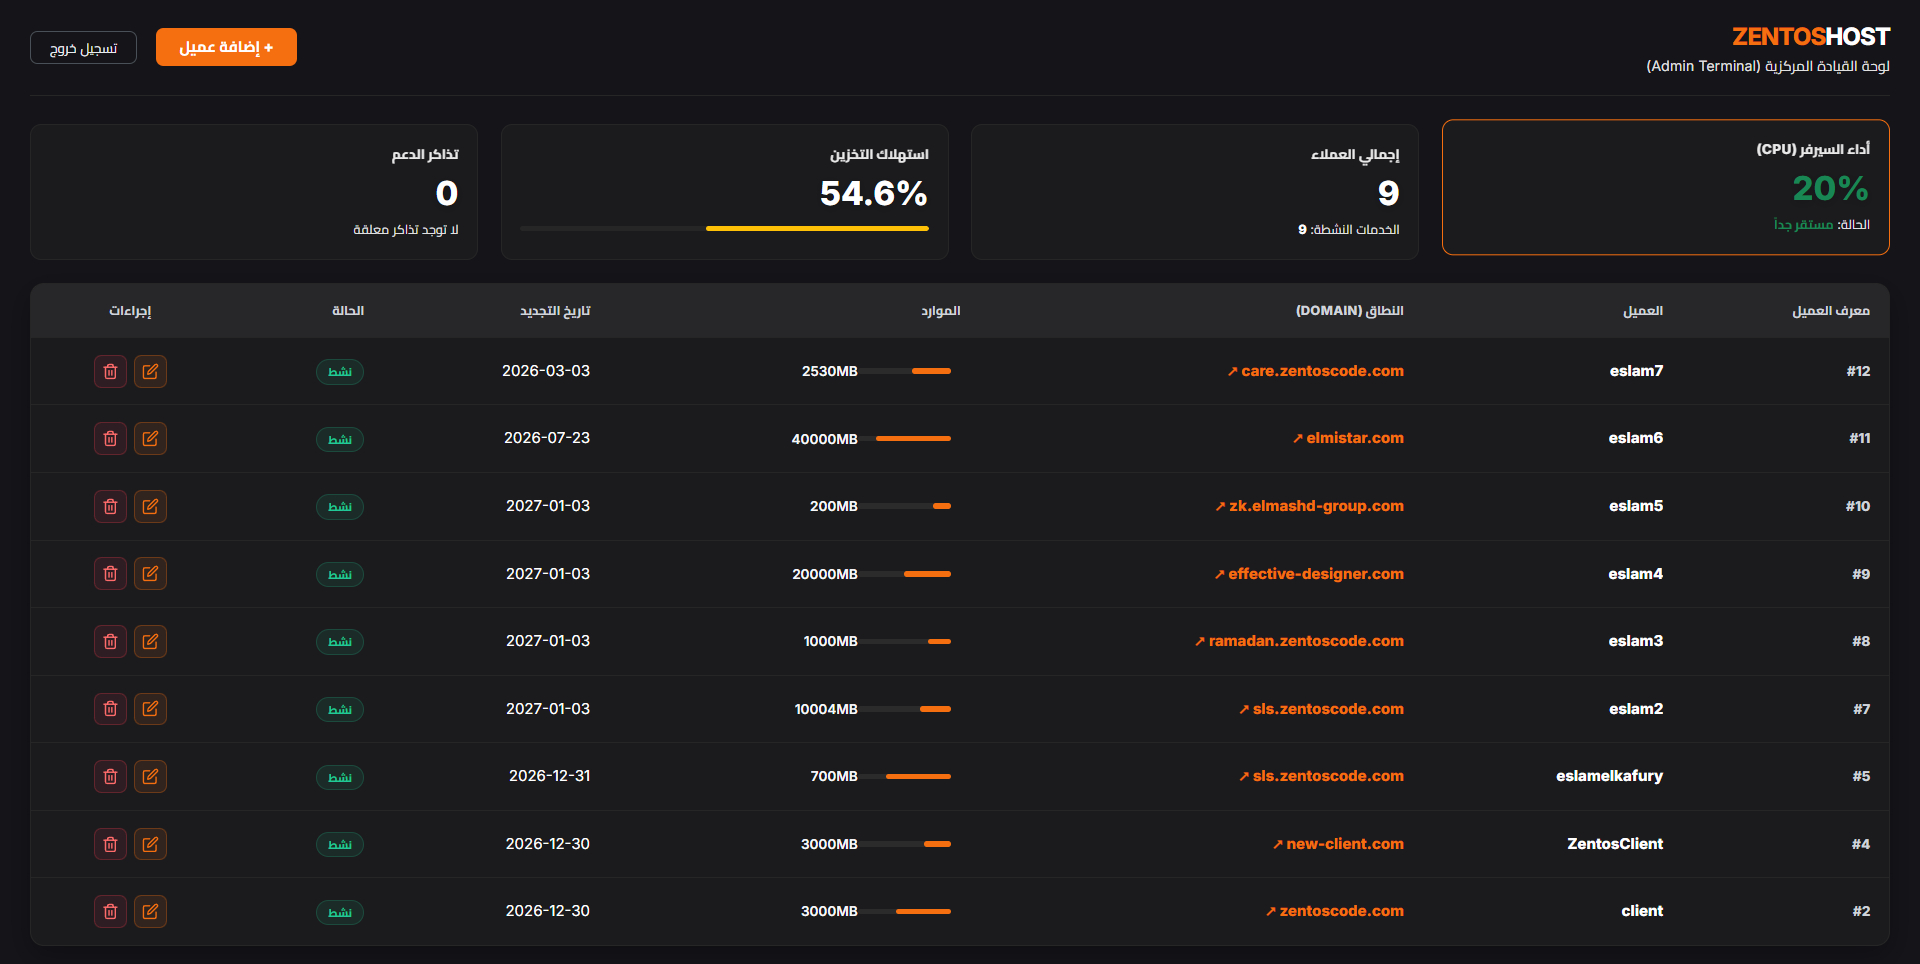Open edit for client eslam3
Viewport: 1920px width, 964px height.
tap(150, 642)
